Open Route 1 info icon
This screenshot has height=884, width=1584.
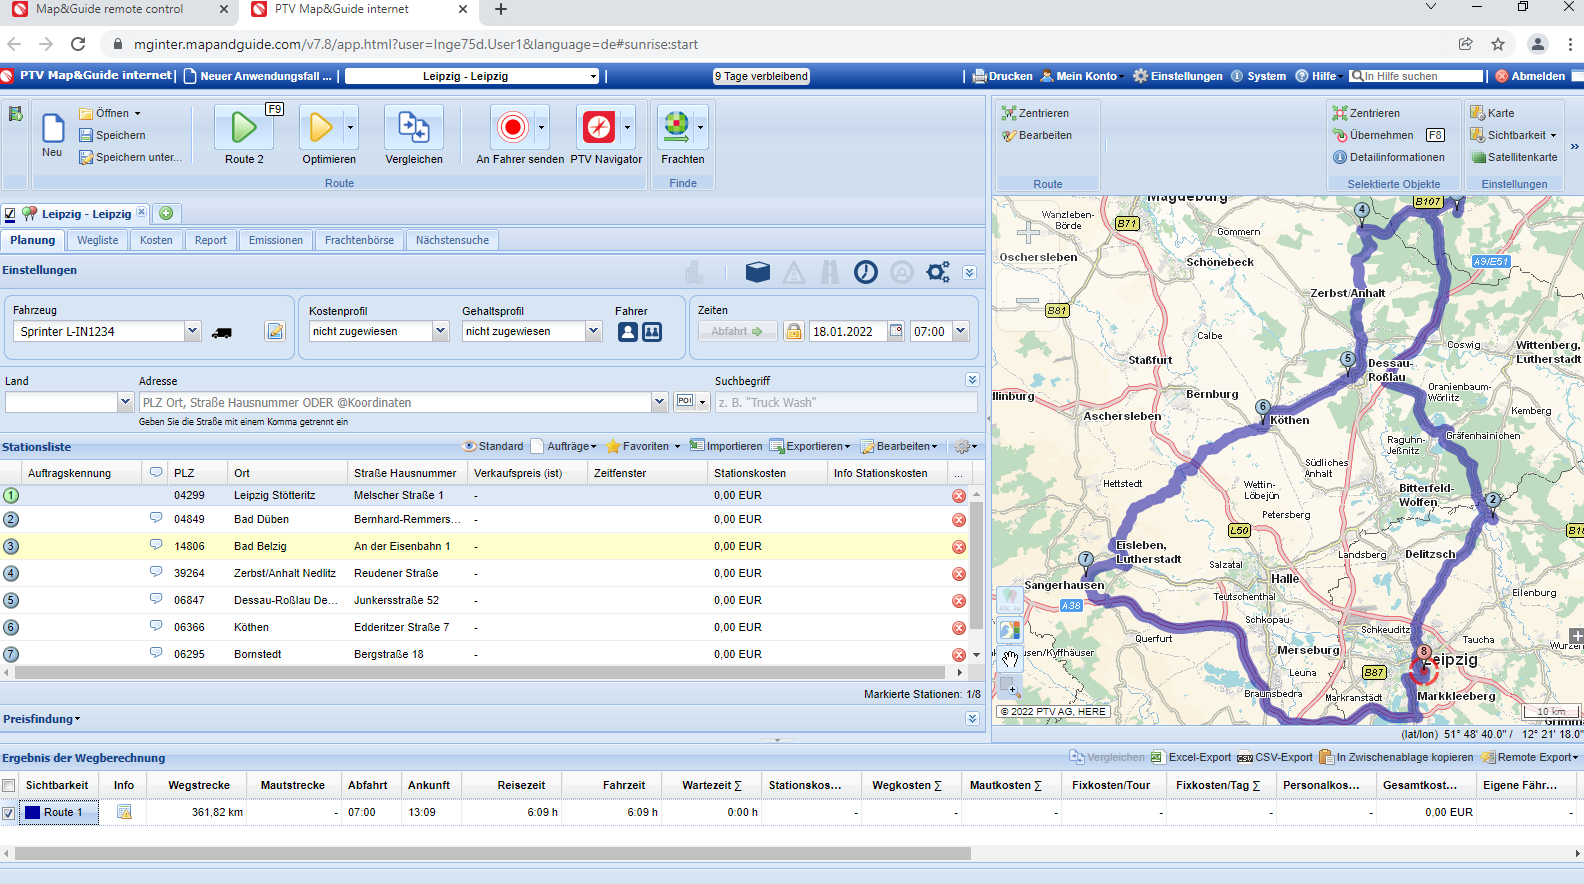coord(125,812)
